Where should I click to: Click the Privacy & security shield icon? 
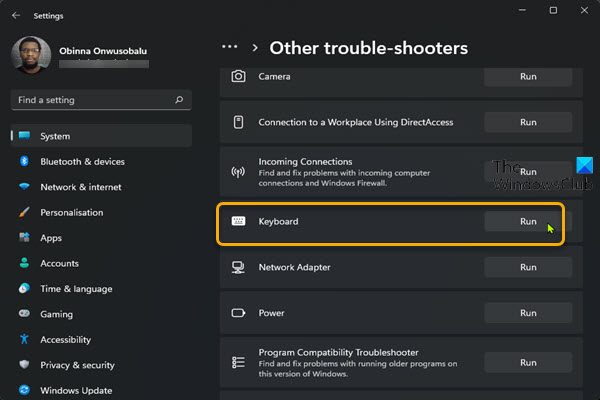(x=22, y=365)
